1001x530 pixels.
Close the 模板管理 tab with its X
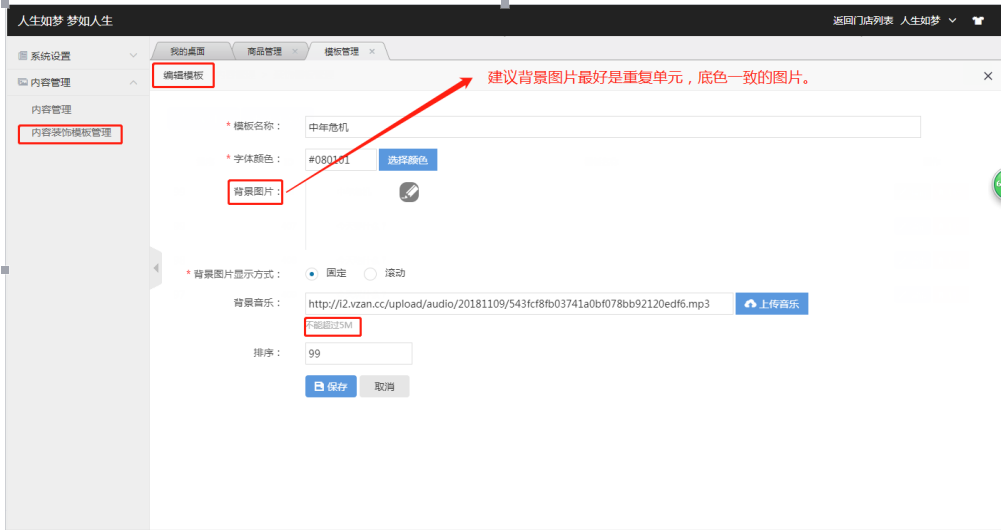(372, 51)
